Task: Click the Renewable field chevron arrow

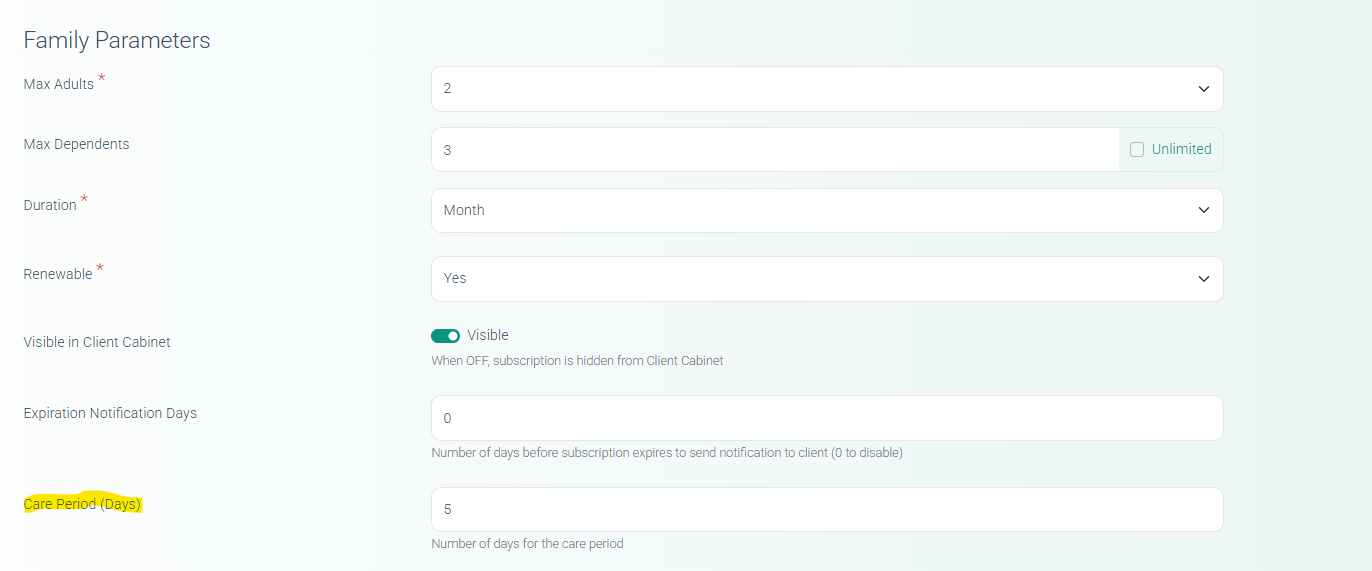Action: 1203,279
